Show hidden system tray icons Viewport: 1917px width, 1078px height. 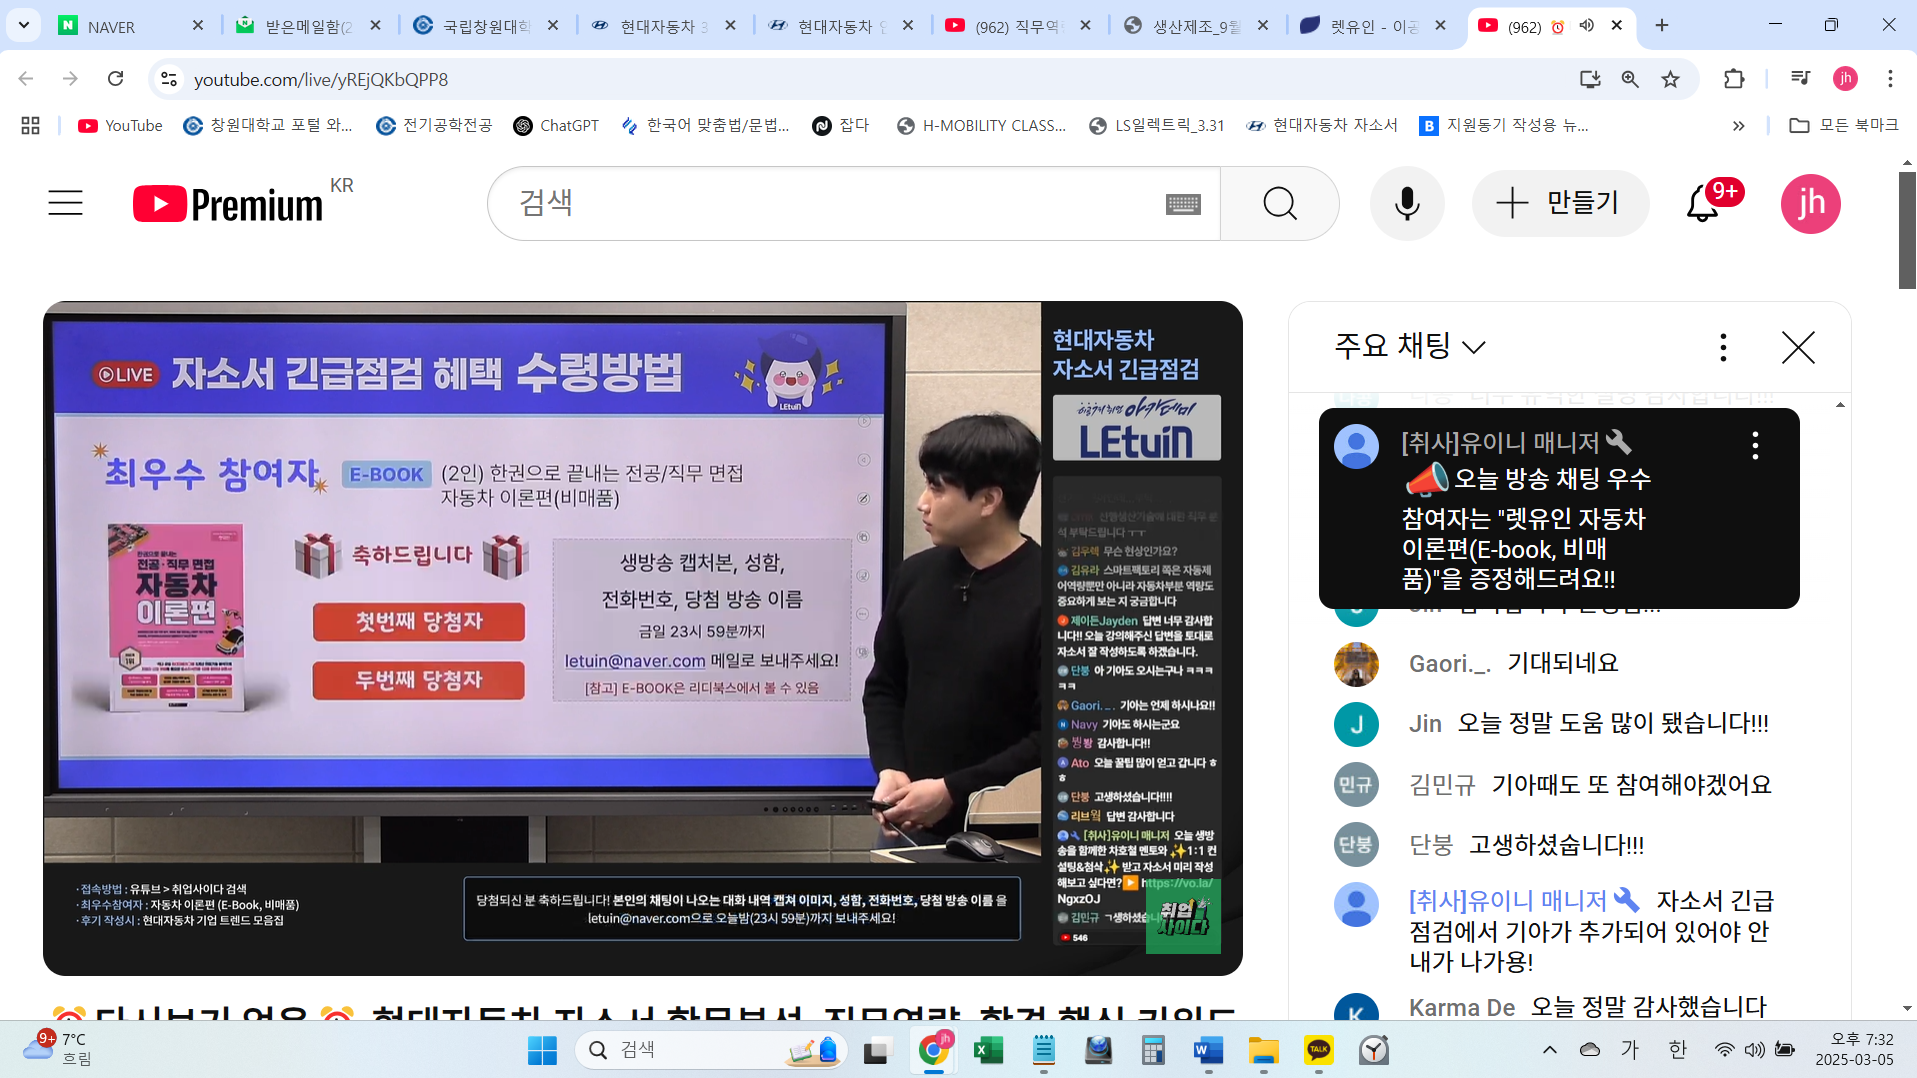click(1550, 1050)
